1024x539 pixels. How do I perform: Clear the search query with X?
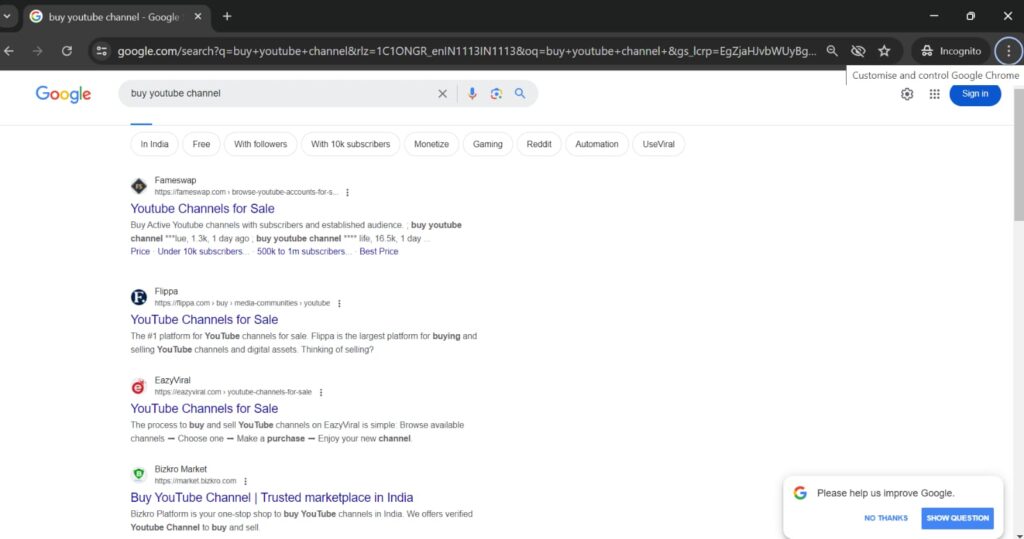442,93
